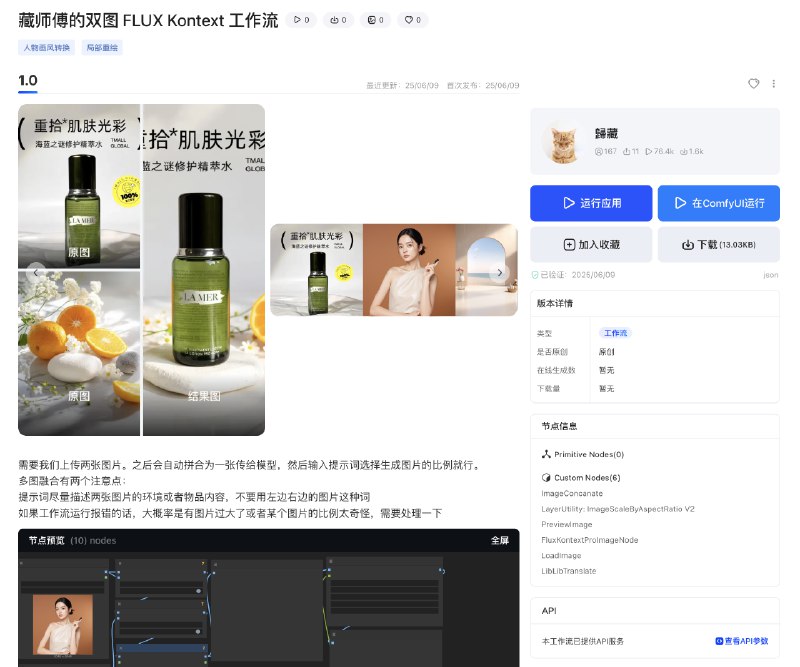Click the 节点预览 (10) nodes label

click(x=72, y=540)
